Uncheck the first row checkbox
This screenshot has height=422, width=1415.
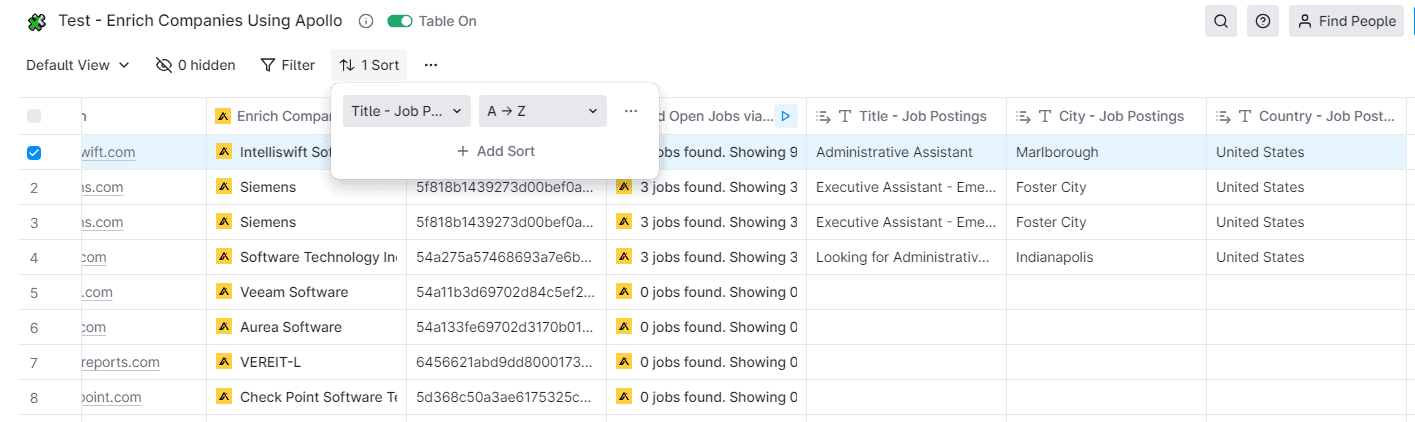click(x=34, y=152)
